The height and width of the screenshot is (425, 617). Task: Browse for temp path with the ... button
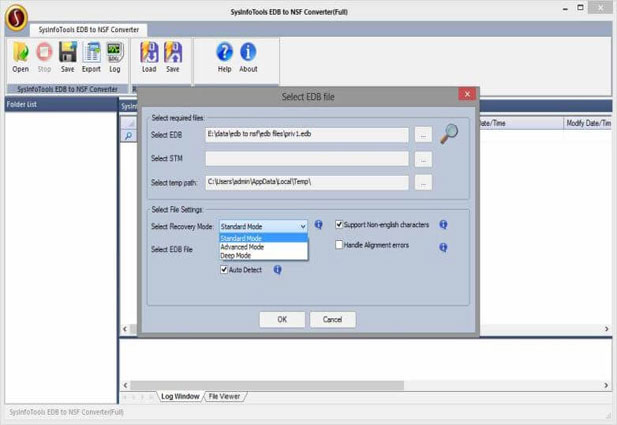(423, 183)
